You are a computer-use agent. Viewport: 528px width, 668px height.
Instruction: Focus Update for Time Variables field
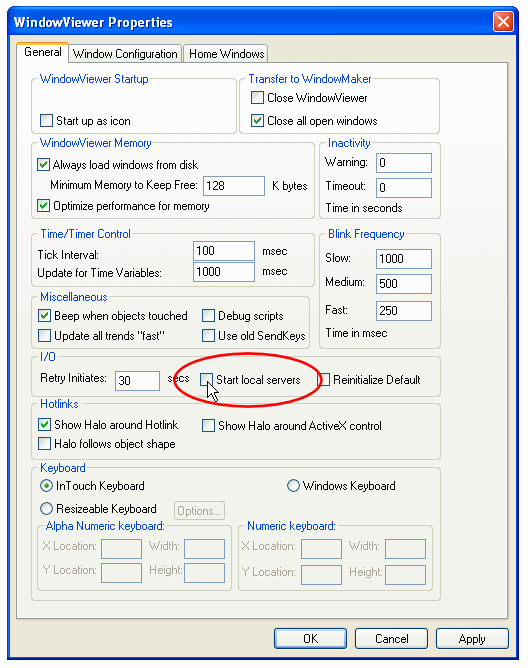coord(224,272)
